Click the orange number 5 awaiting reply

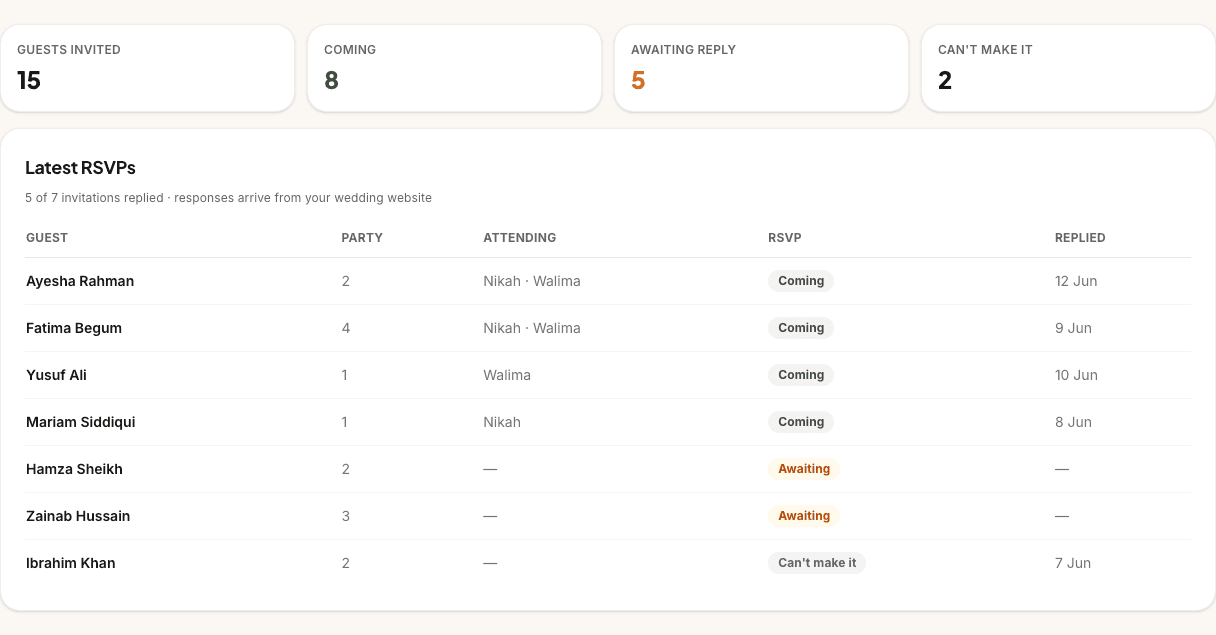click(x=638, y=81)
